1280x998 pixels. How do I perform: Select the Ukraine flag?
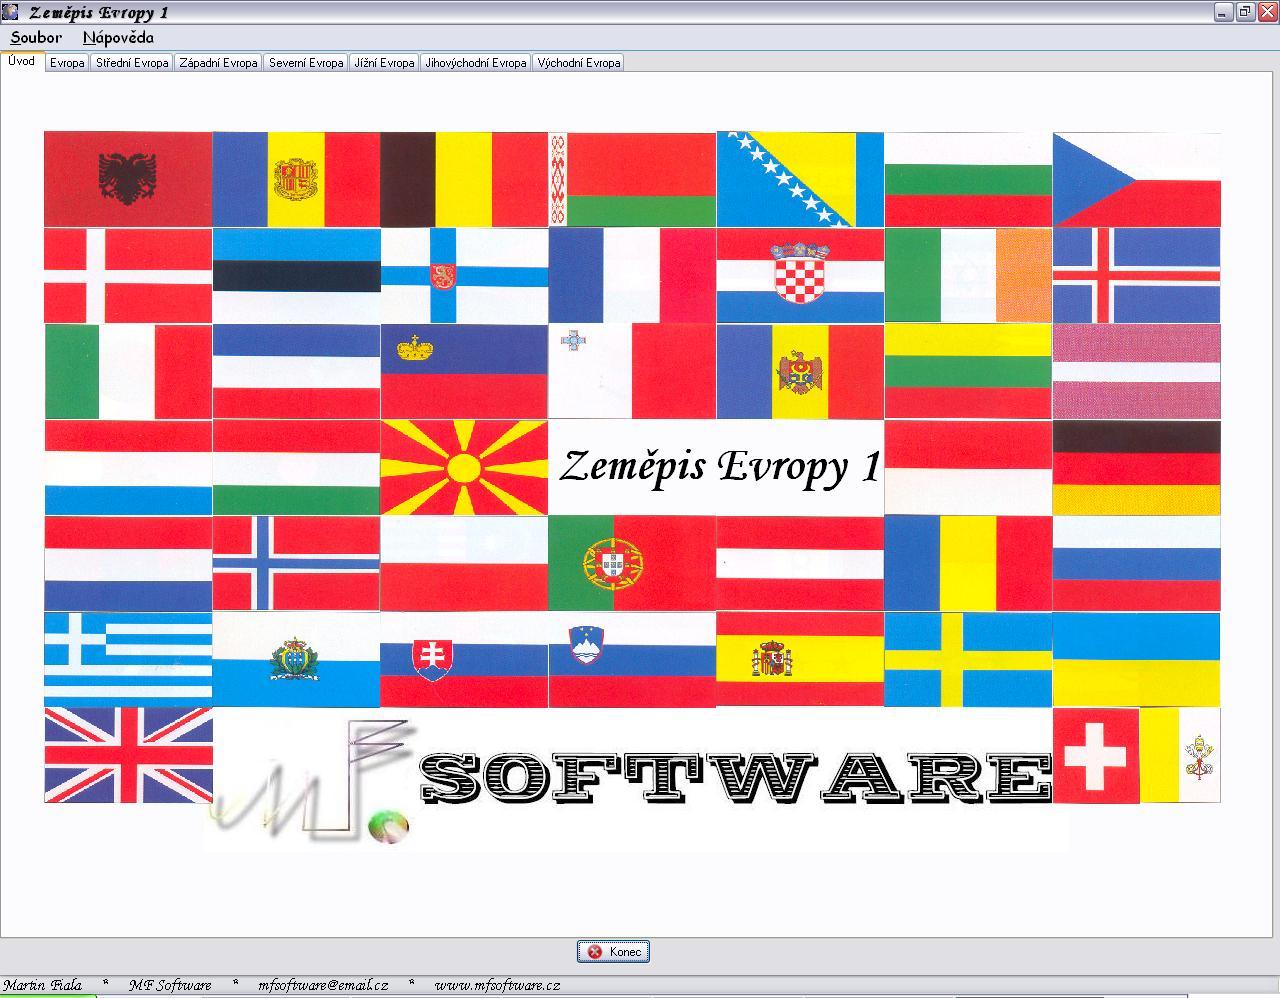point(1136,659)
